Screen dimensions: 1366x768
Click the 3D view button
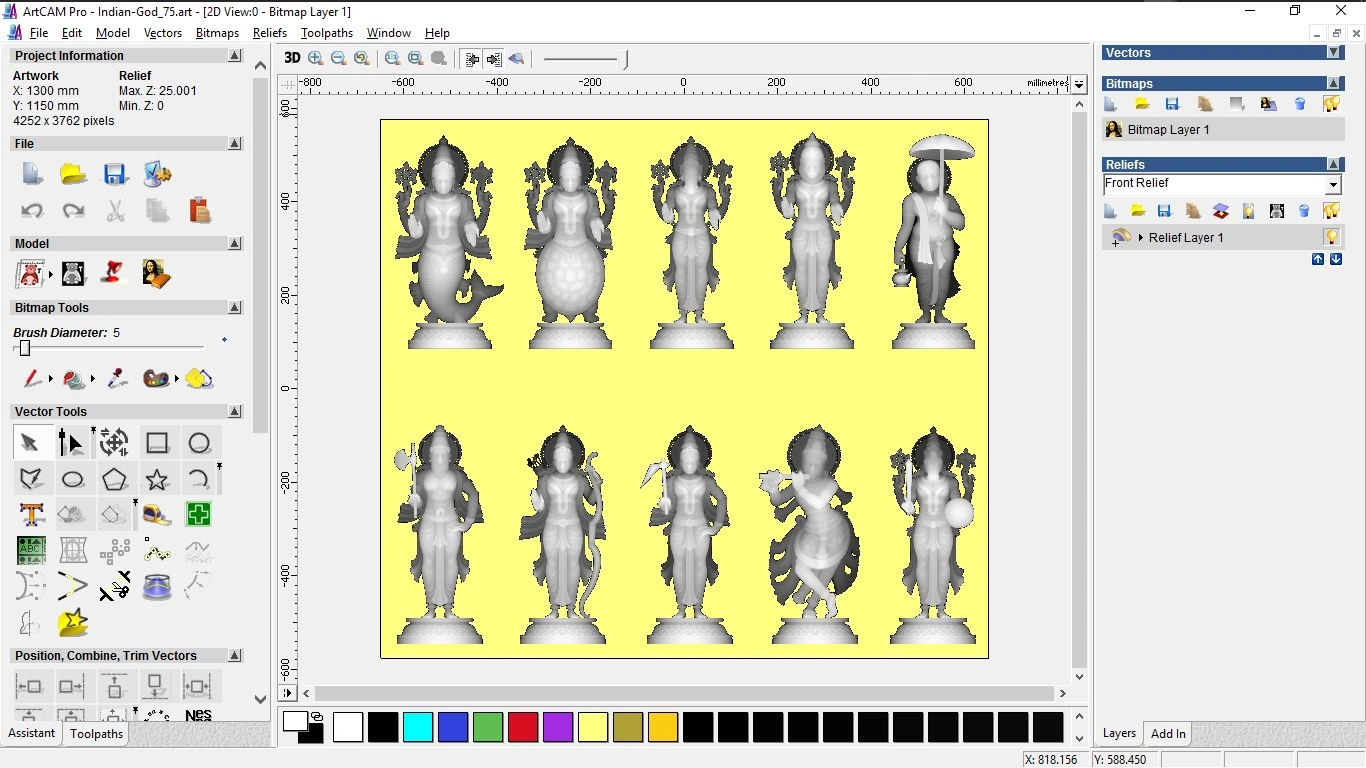(292, 58)
